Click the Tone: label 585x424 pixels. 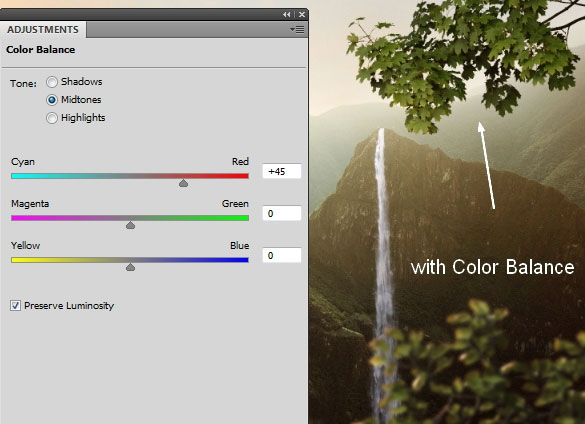[24, 83]
